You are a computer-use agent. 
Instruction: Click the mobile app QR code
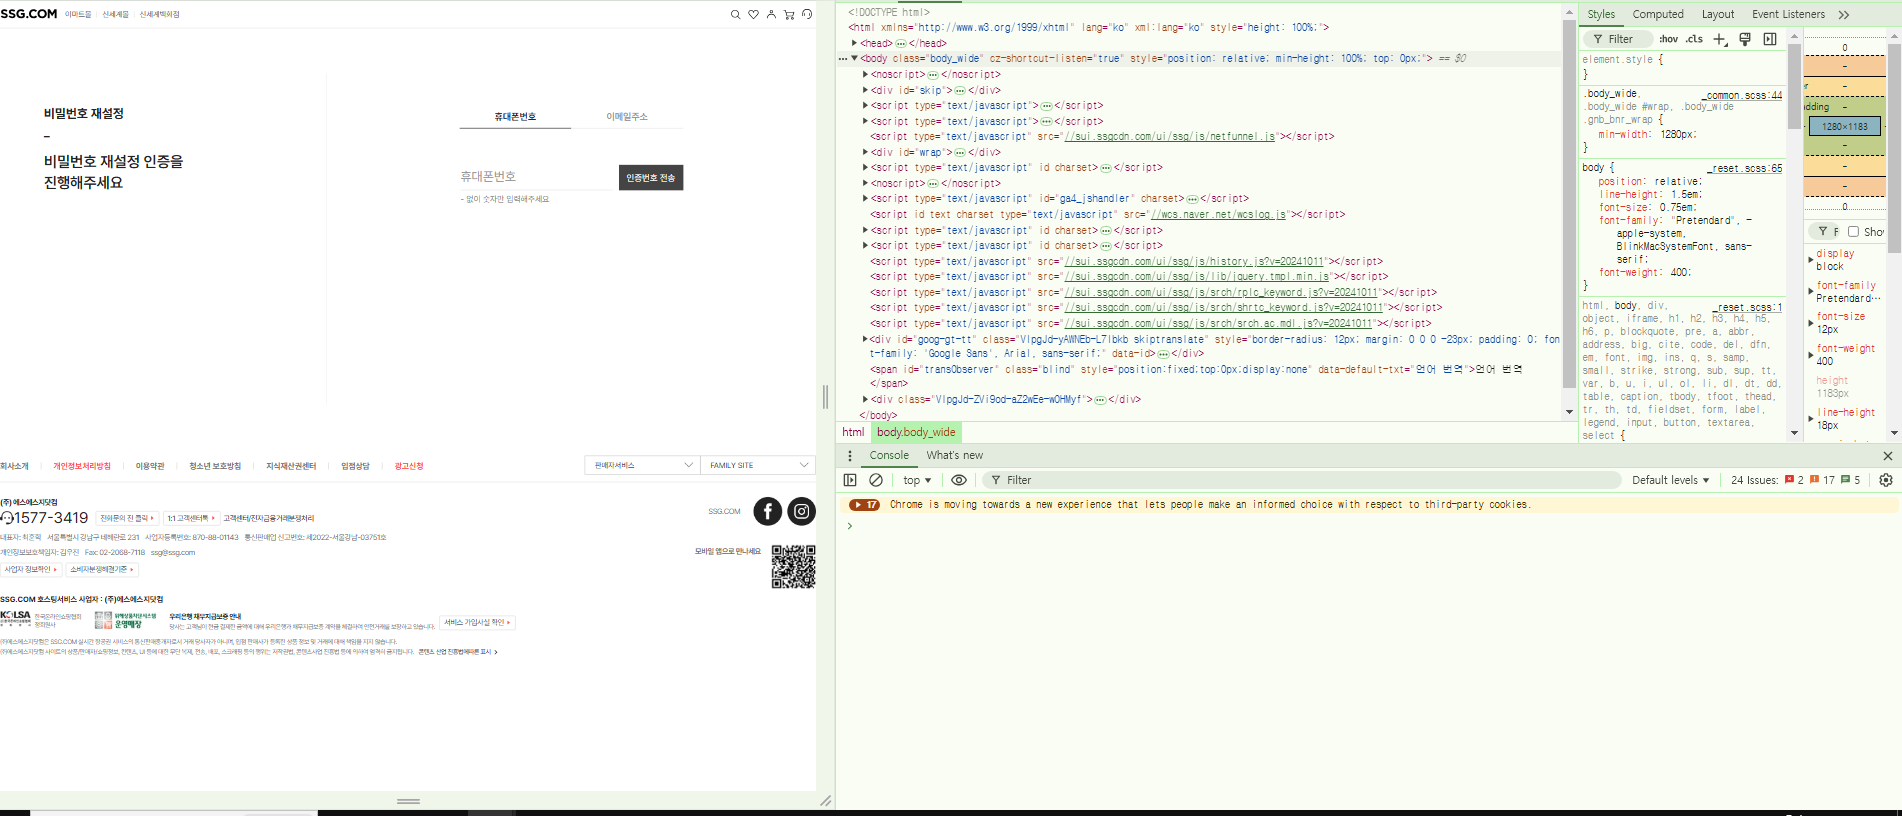click(x=793, y=566)
